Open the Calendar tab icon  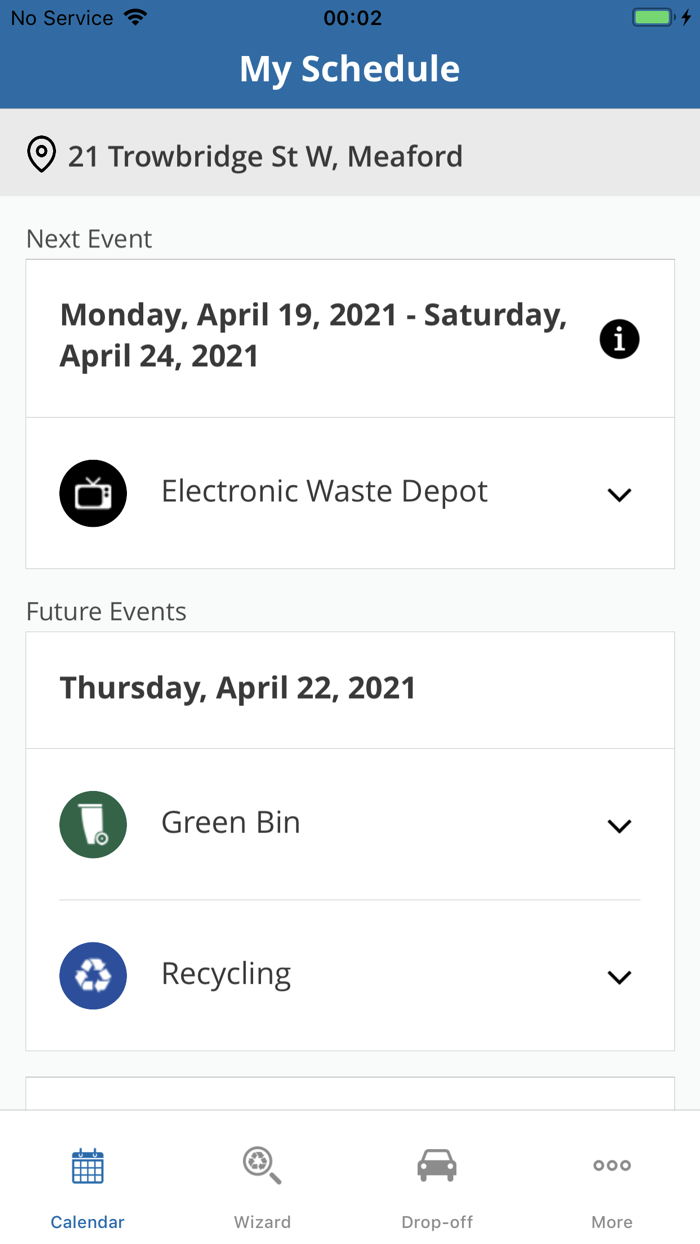tap(87, 1165)
